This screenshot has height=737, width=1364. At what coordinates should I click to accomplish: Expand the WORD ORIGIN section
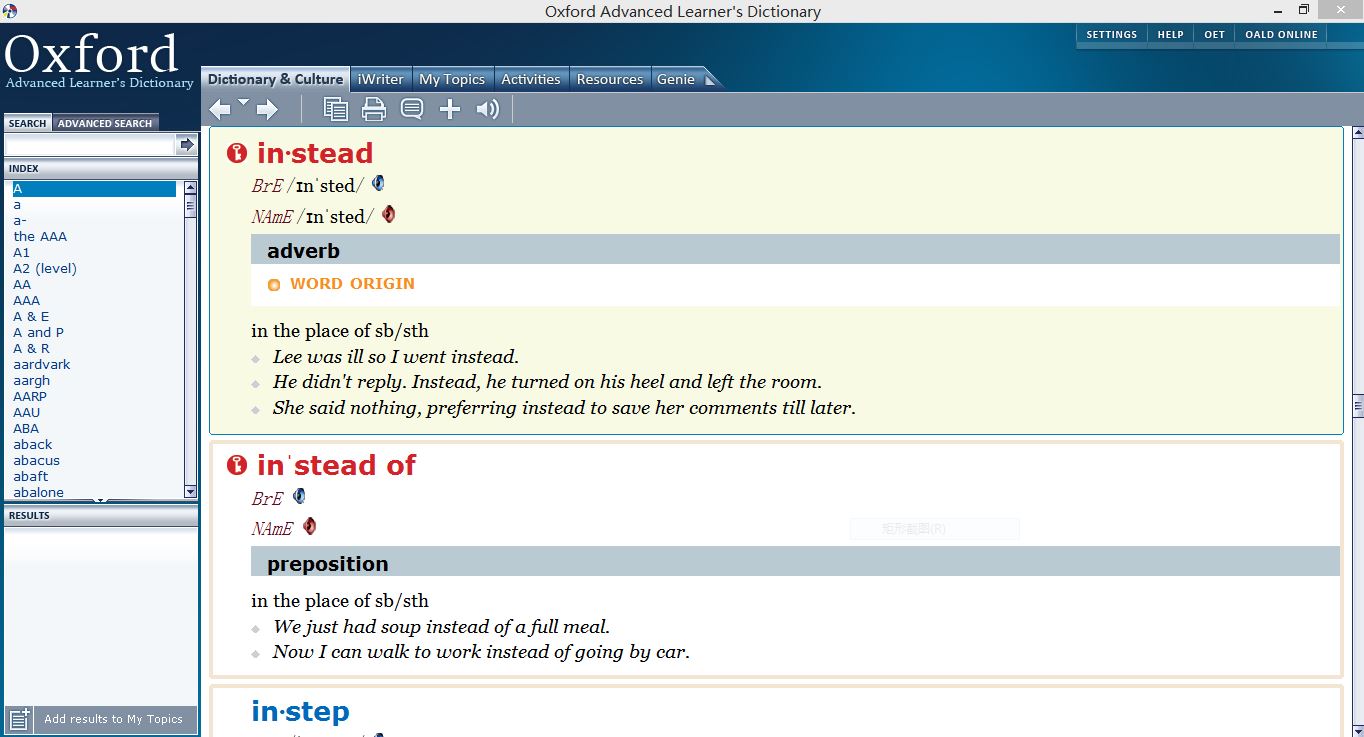[351, 284]
